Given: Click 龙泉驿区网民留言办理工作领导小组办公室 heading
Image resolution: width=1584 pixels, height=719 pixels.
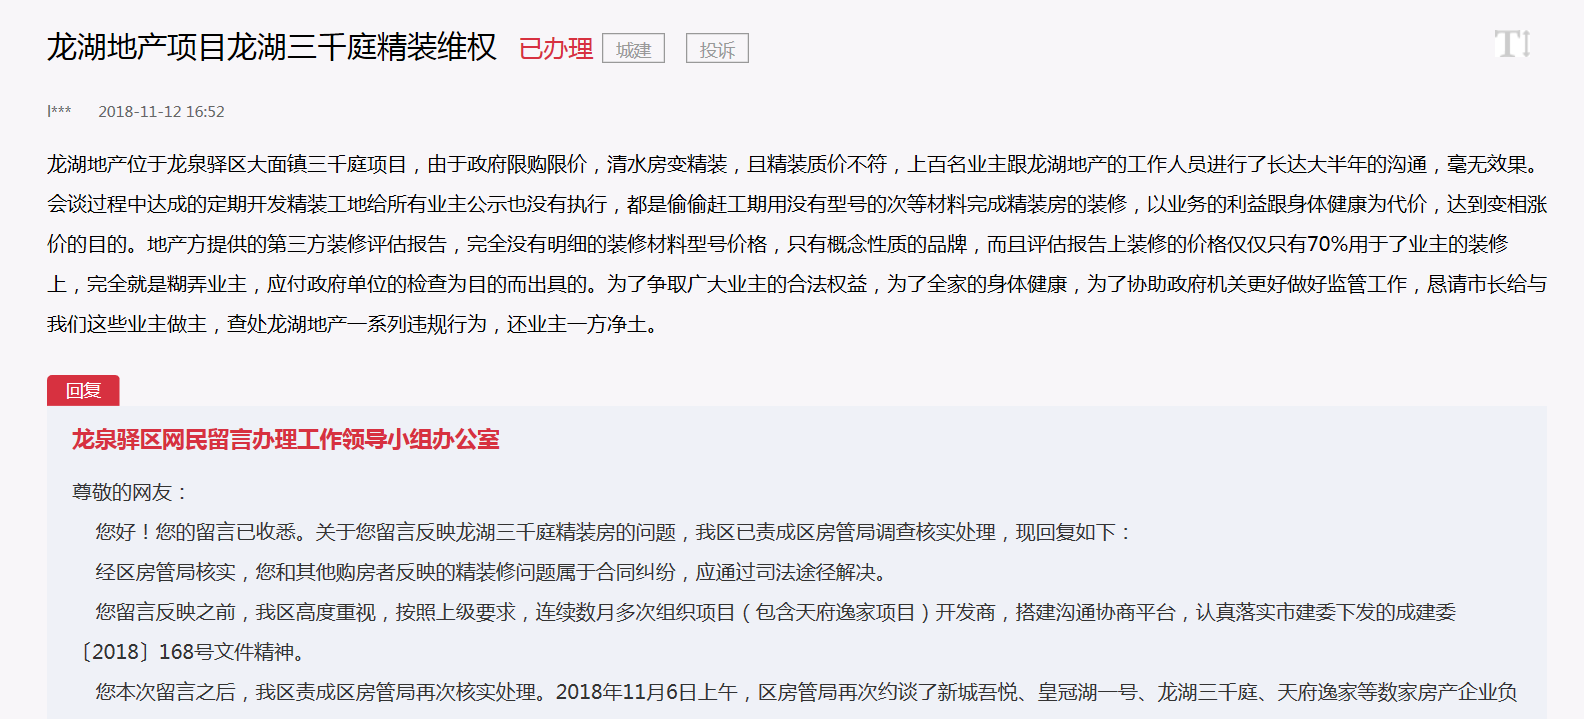Looking at the screenshot, I should (286, 440).
